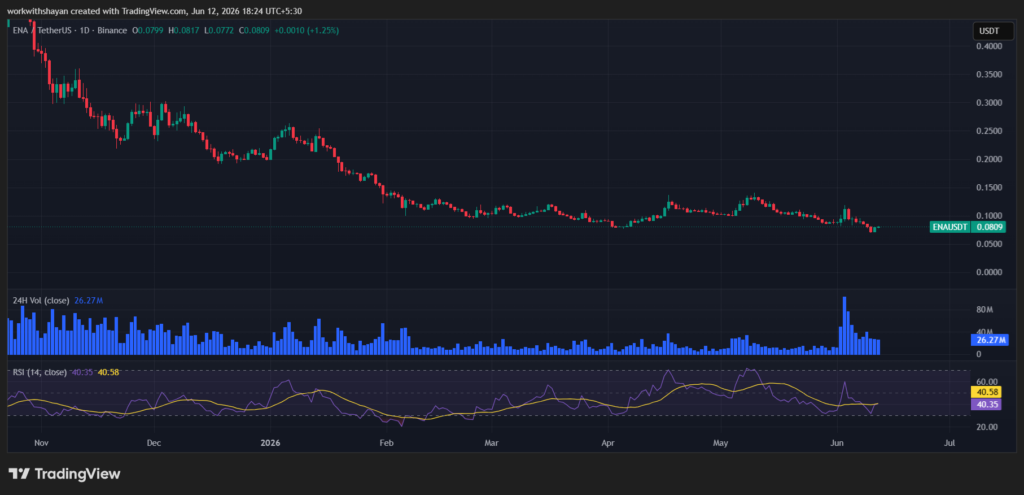Click the purple 40.35 RSI legend value
Image resolution: width=1024 pixels, height=495 pixels.
[x=82, y=372]
